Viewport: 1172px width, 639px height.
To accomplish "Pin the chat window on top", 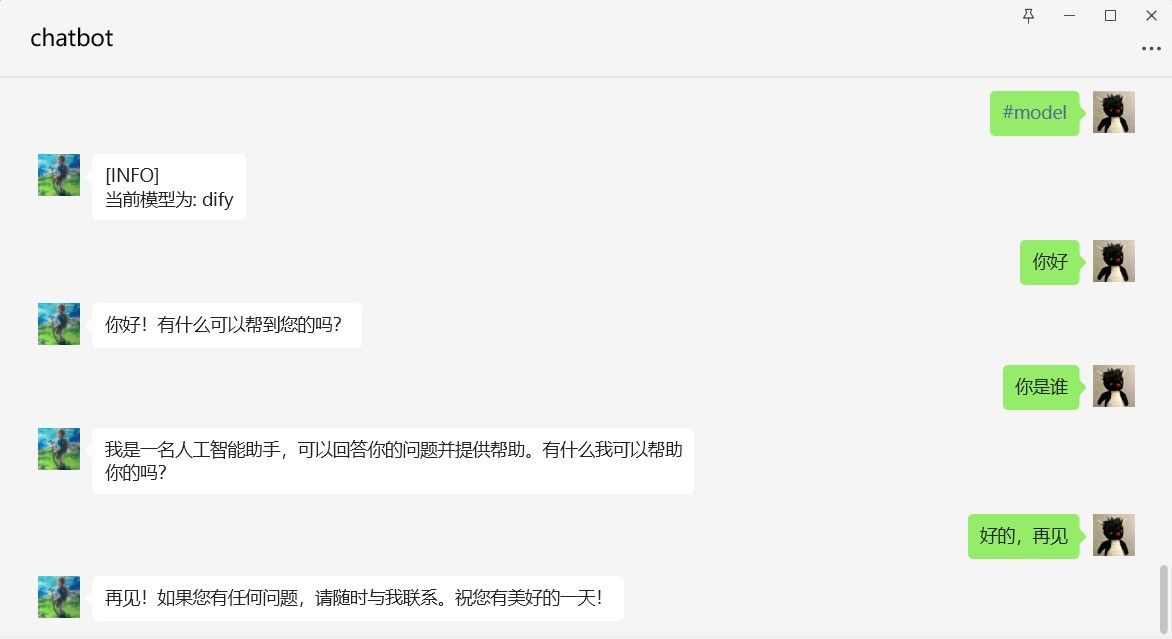I will pos(1028,16).
